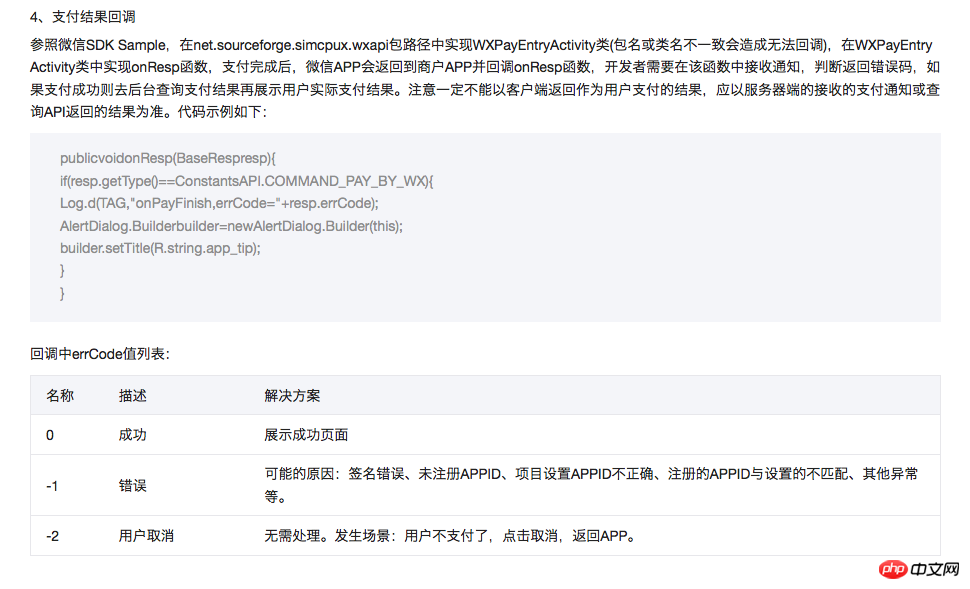Click the paragraph starting '参照微信SDK Sample'
This screenshot has height=589, width=970.
click(x=485, y=79)
